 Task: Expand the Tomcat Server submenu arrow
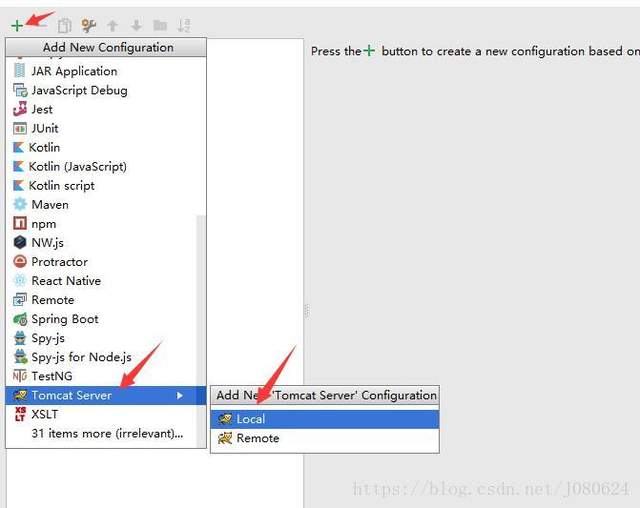pyautogui.click(x=180, y=395)
